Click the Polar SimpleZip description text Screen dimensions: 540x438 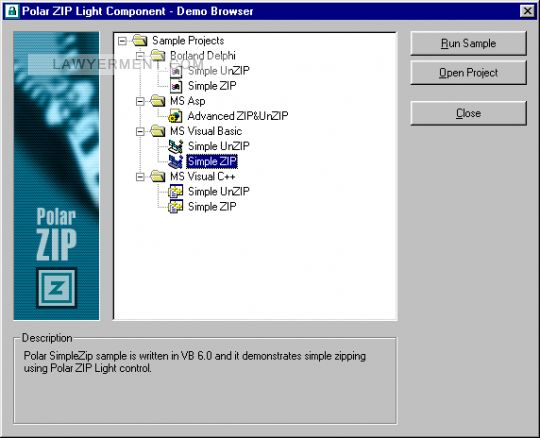(x=195, y=362)
